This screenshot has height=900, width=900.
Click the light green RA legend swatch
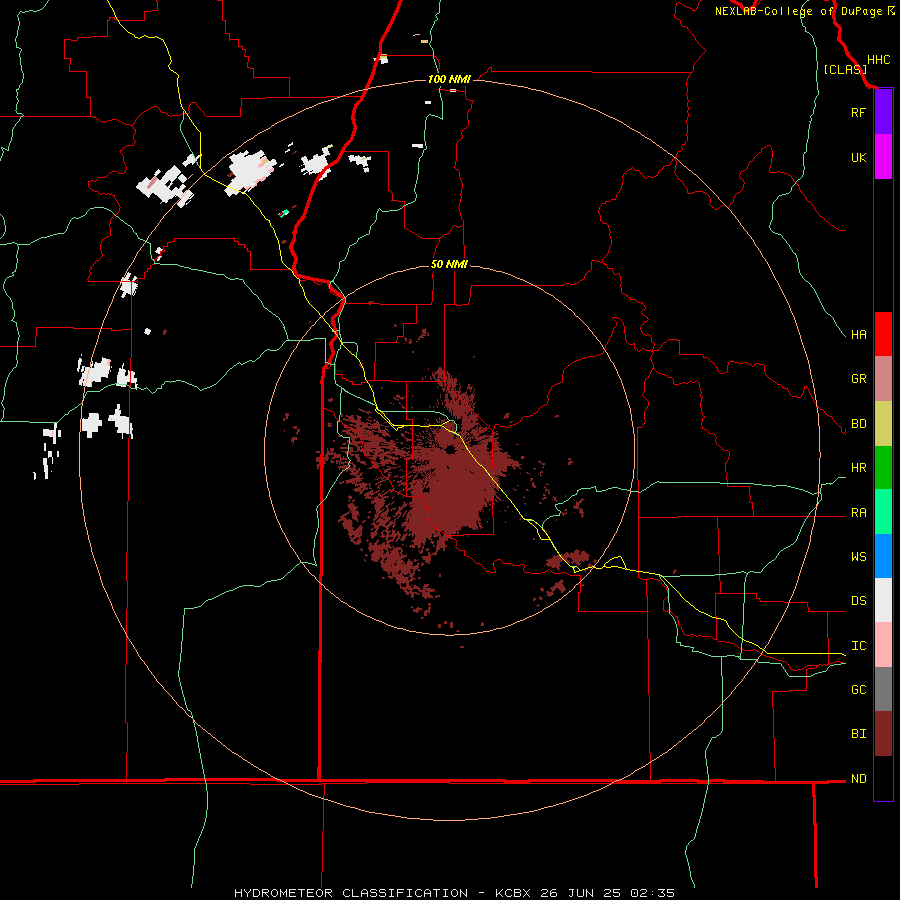click(x=883, y=512)
